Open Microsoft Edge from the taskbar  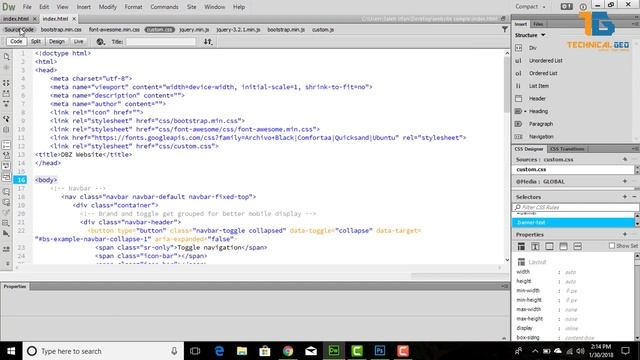tap(219, 351)
